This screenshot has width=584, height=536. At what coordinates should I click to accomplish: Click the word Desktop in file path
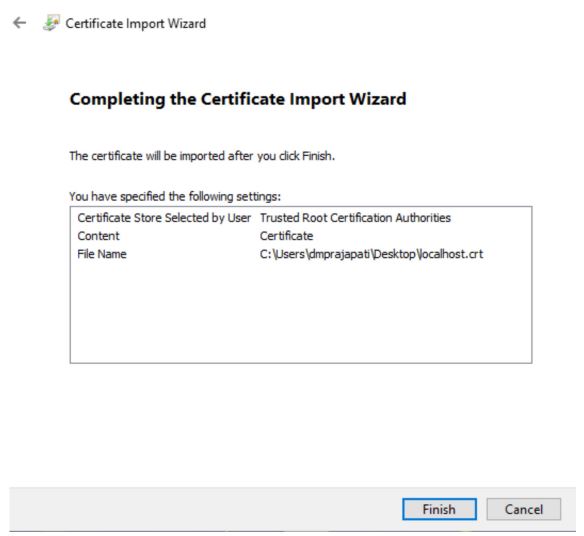pyautogui.click(x=394, y=254)
